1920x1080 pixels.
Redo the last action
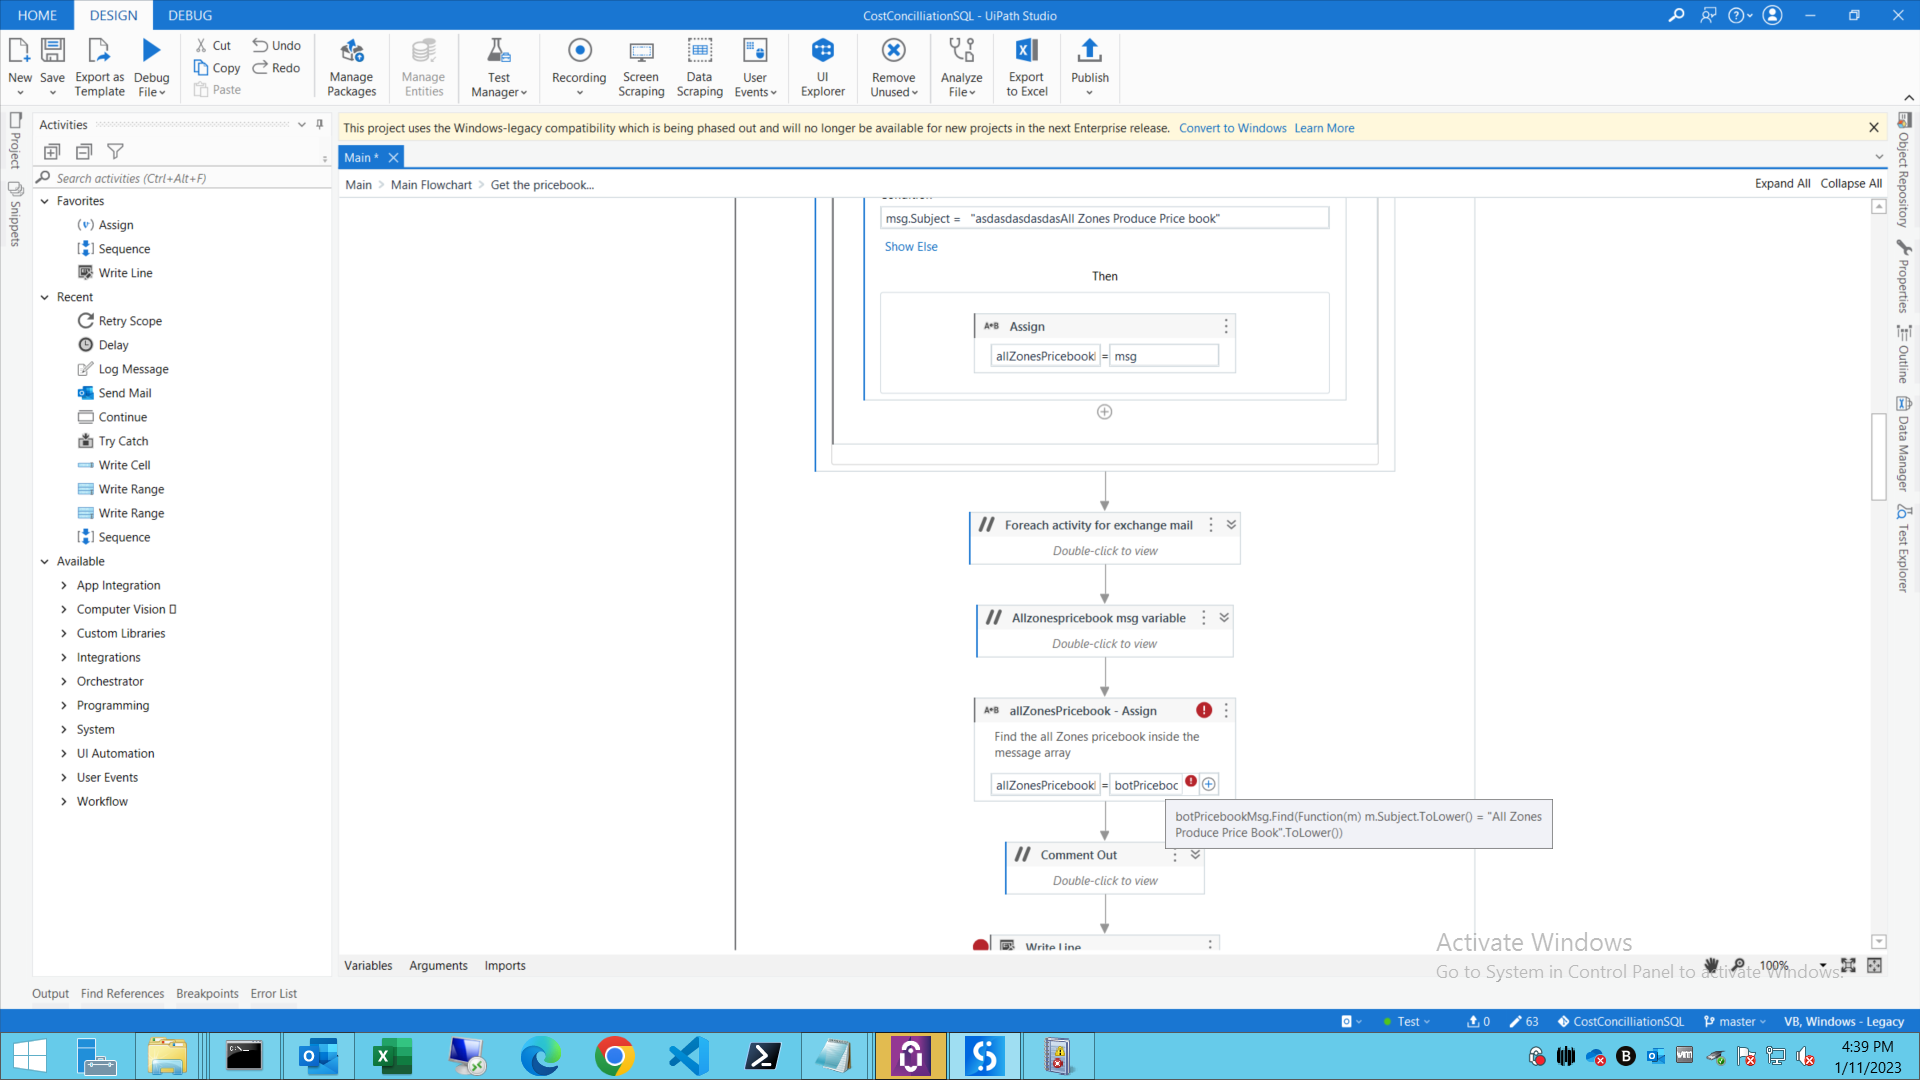point(276,68)
